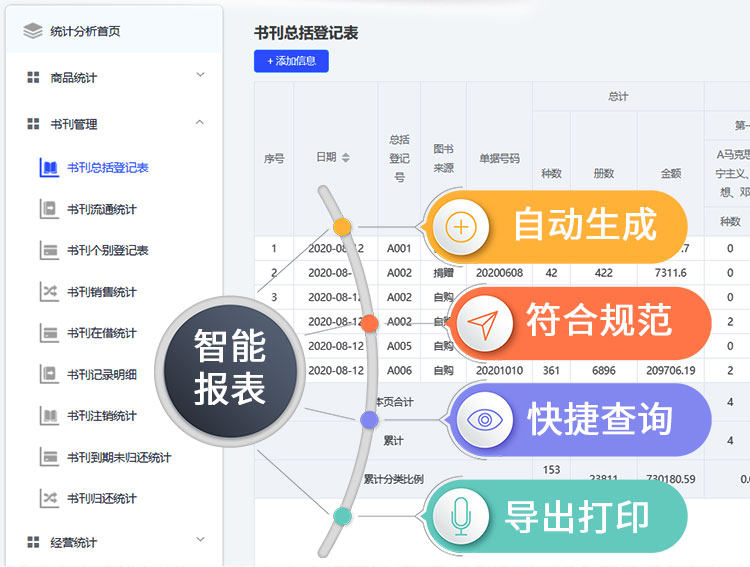Click the 累计分类比例 row label
Viewport: 750px width, 567px height.
click(x=394, y=479)
